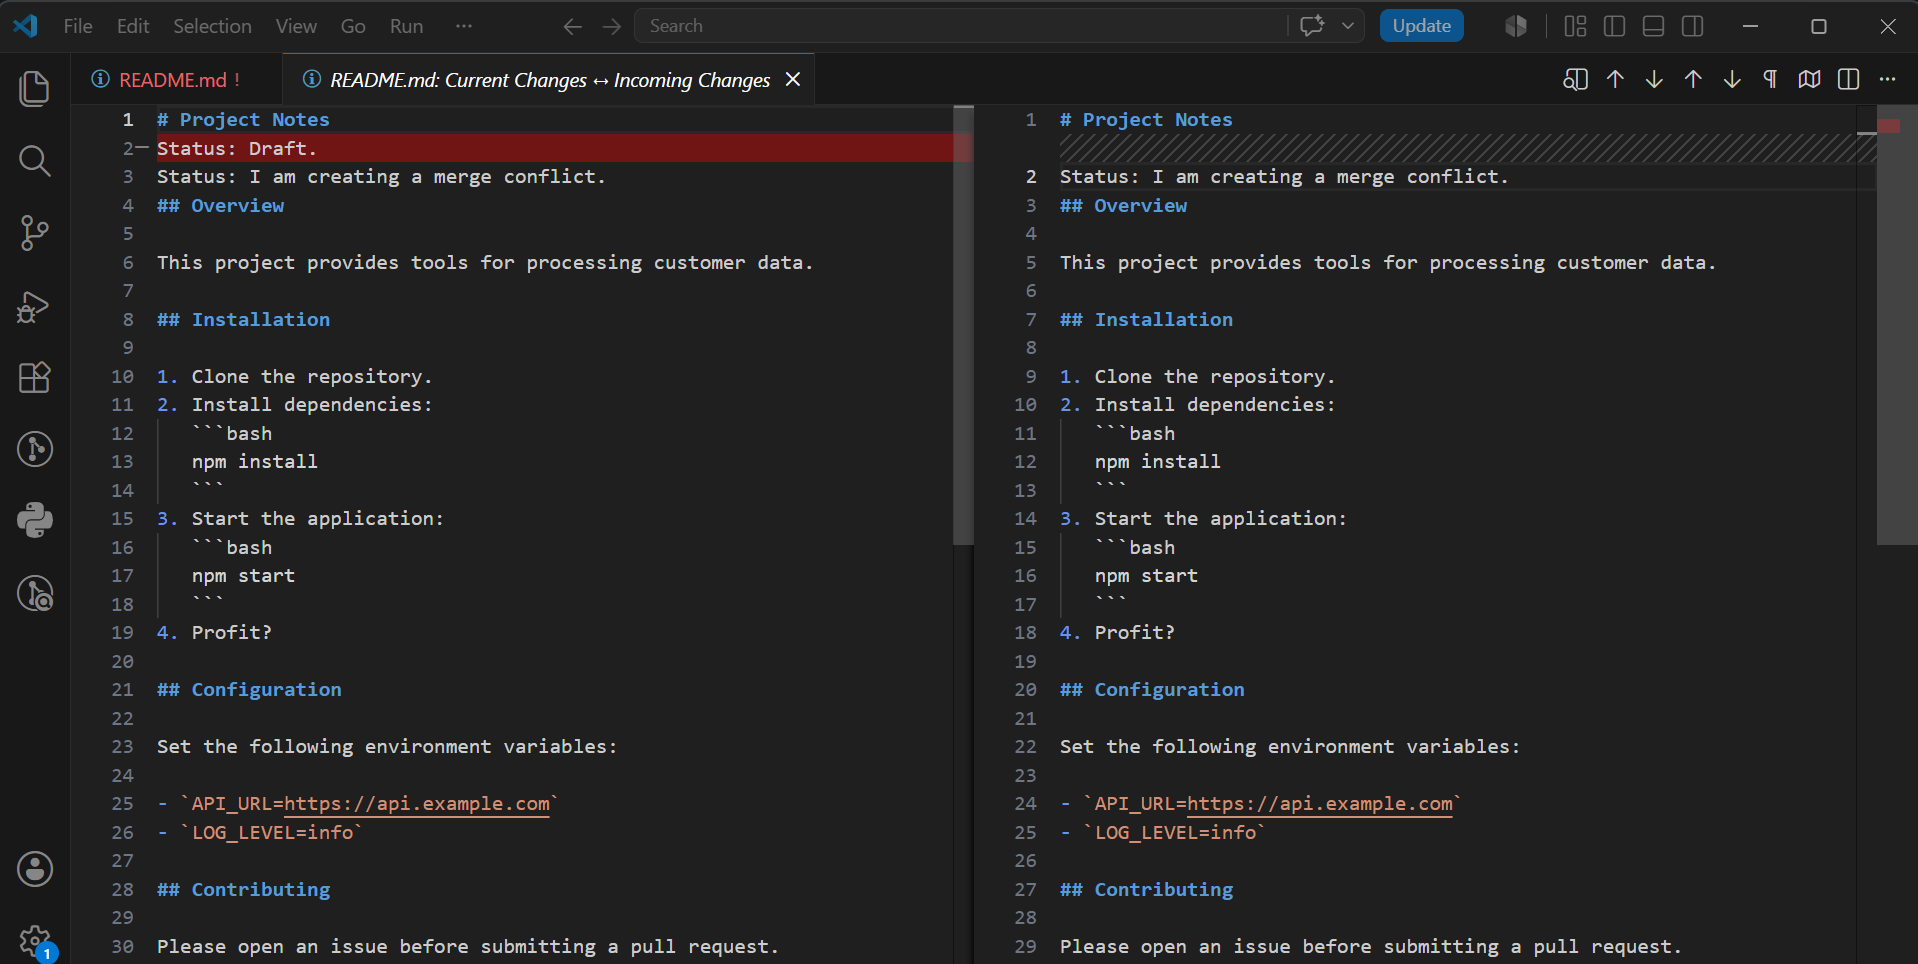1918x964 pixels.
Task: Toggle Primary Side Bar visibility
Action: click(x=1614, y=26)
